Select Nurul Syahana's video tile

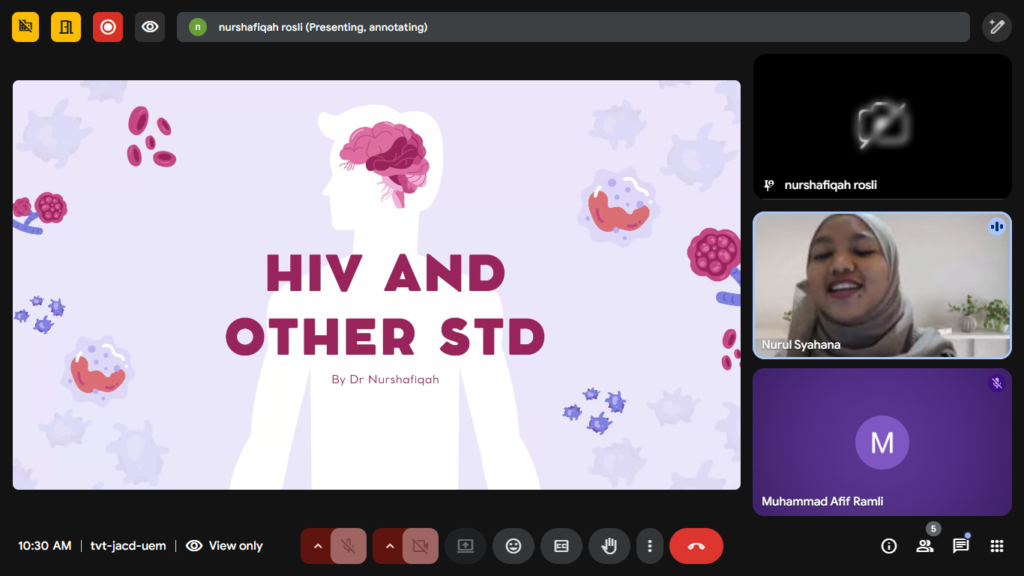click(881, 285)
